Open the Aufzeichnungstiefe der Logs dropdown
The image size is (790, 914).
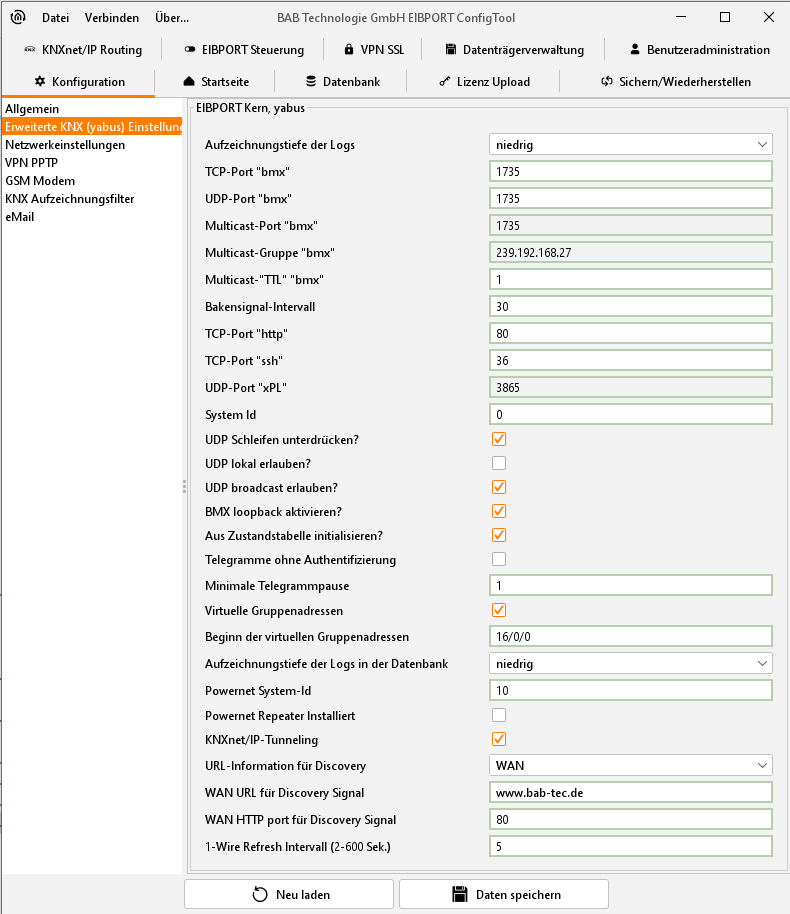pyautogui.click(x=631, y=145)
